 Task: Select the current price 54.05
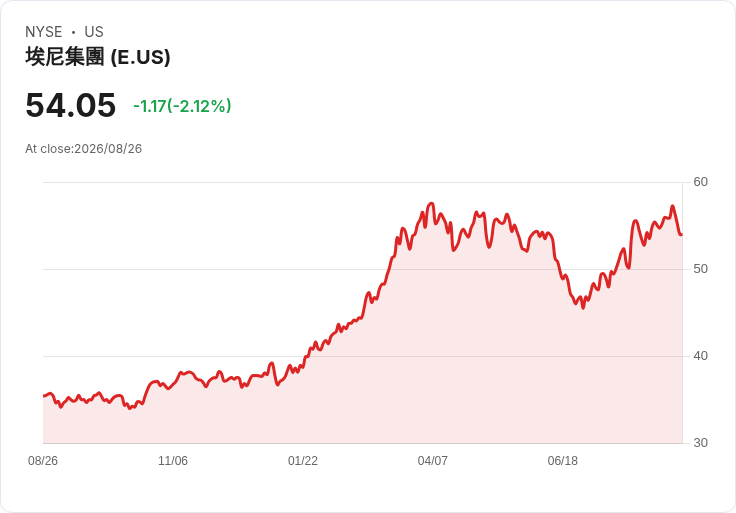pos(70,105)
